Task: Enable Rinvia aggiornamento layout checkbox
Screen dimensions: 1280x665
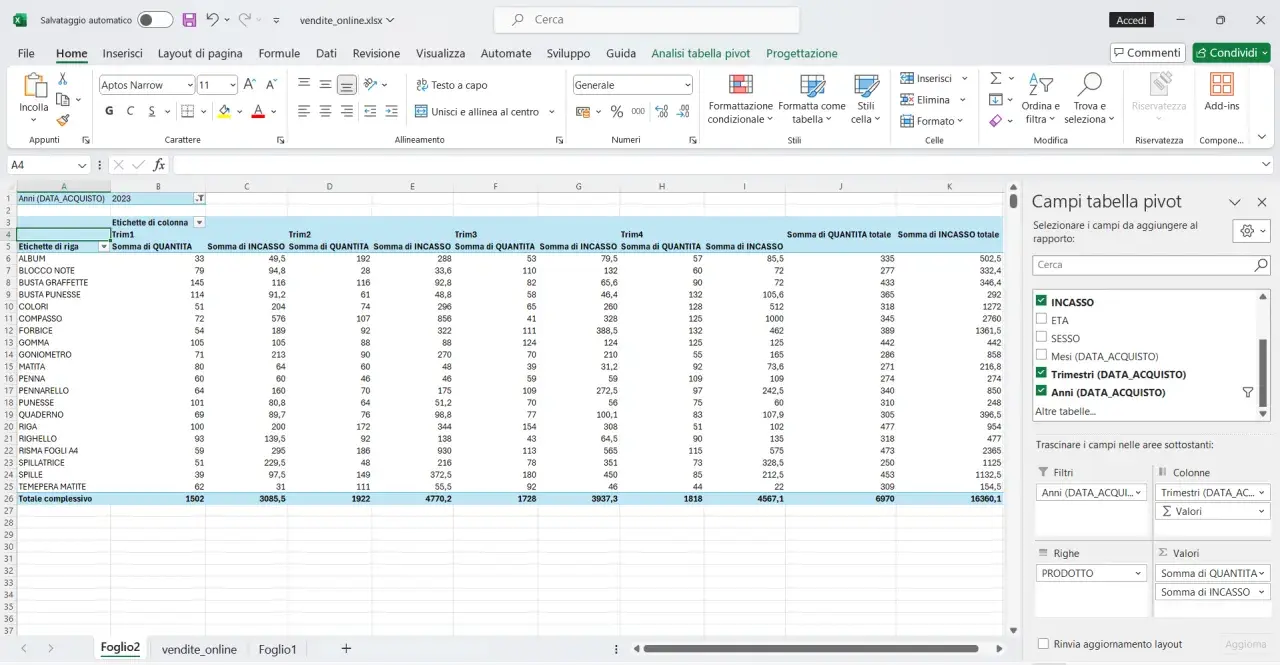Action: coord(1044,644)
